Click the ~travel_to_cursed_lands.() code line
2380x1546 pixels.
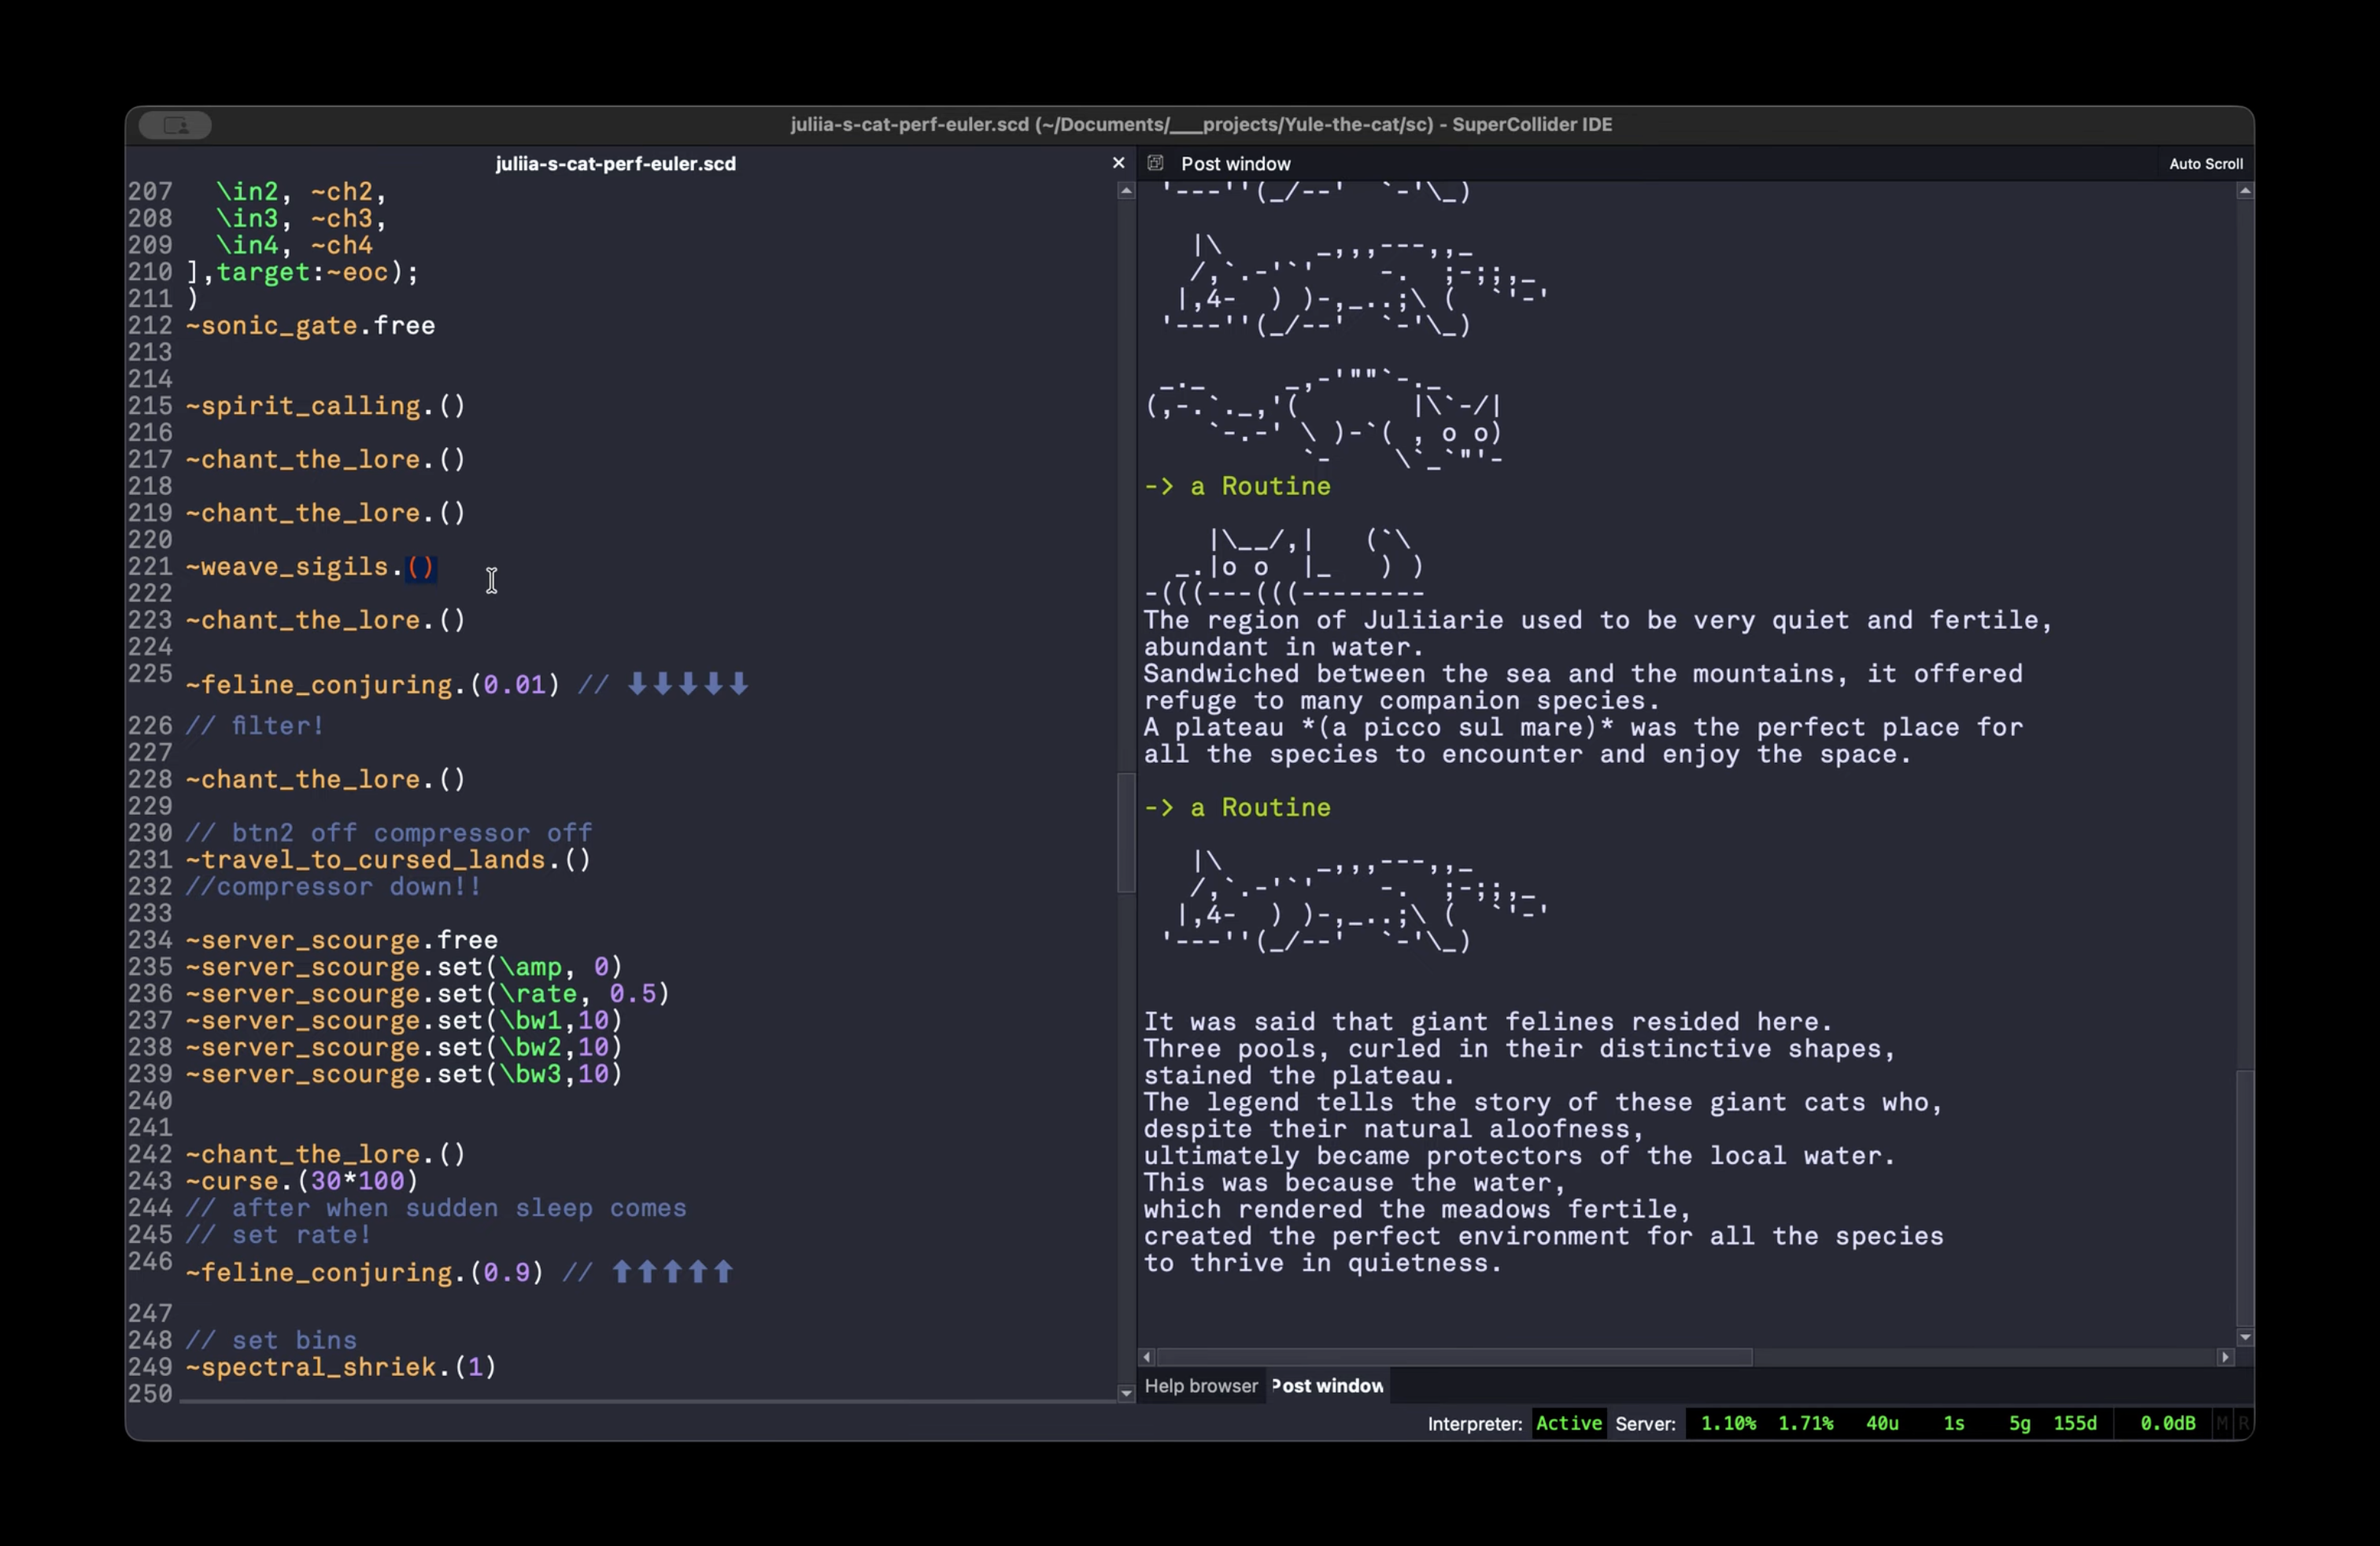[x=388, y=860]
